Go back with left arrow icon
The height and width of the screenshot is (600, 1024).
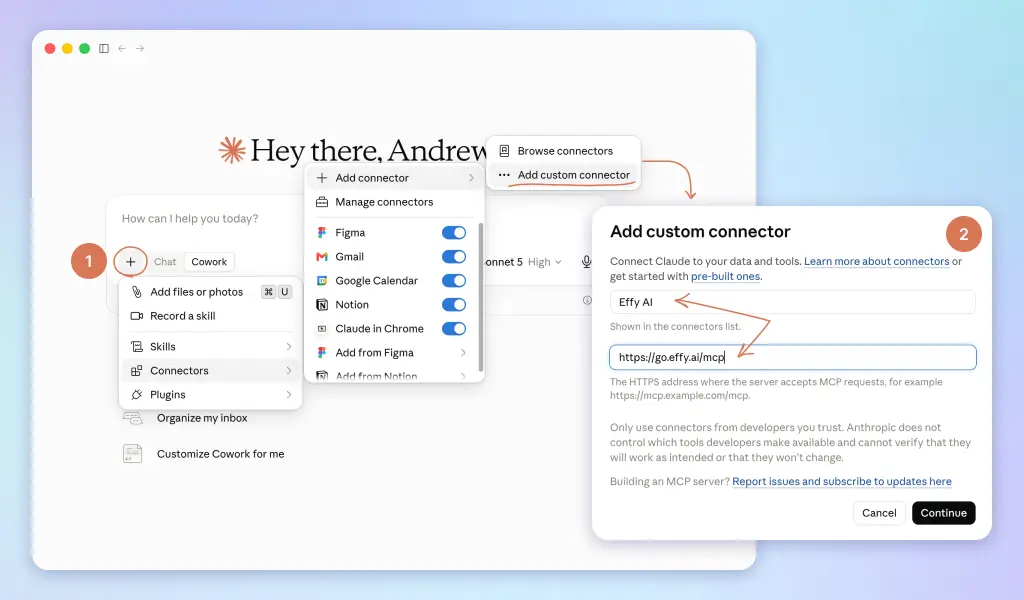tap(122, 48)
